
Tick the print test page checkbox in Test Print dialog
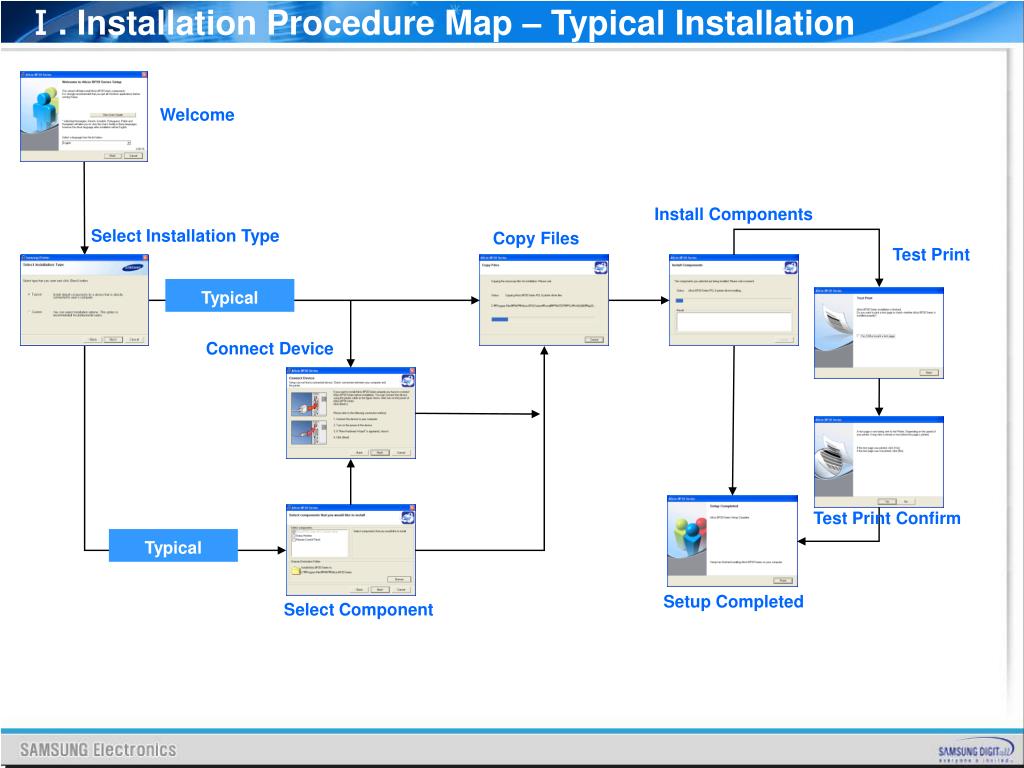858,336
